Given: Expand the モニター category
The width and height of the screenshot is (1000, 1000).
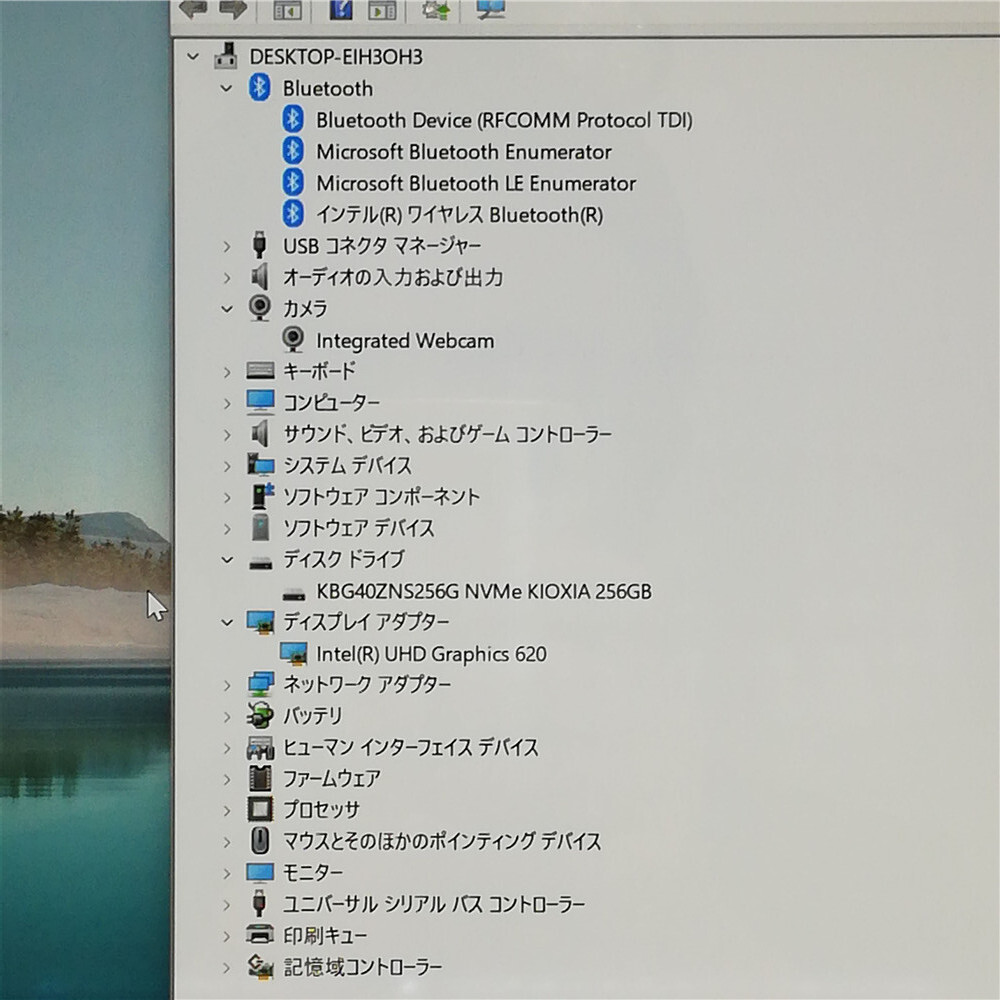Looking at the screenshot, I should (226, 873).
